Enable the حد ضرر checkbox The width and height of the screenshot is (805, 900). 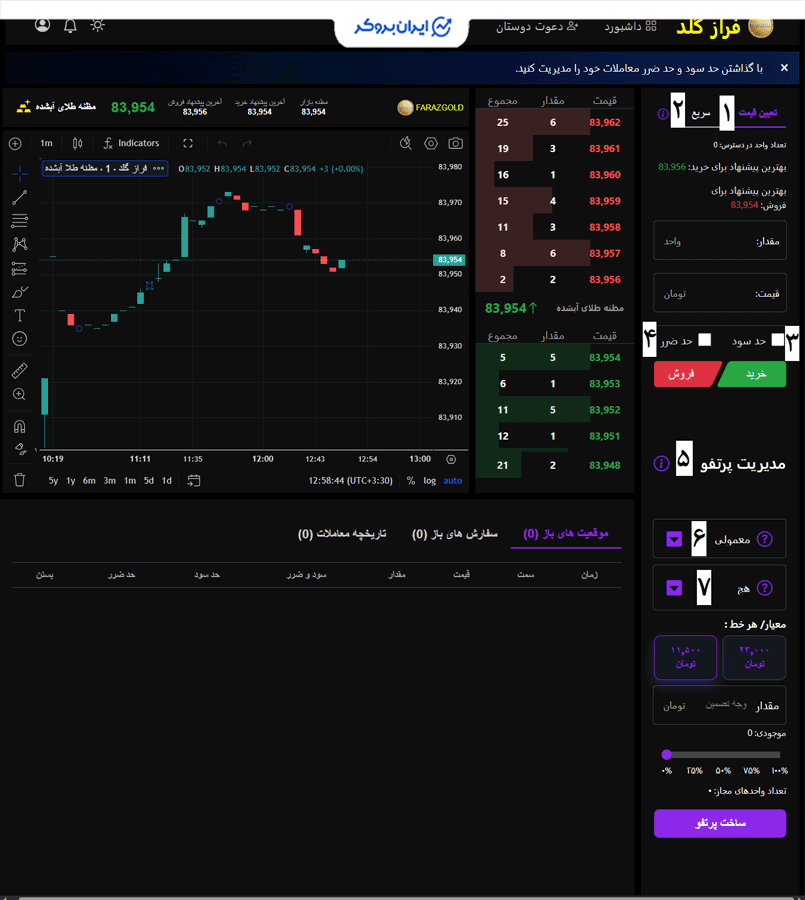pyautogui.click(x=704, y=340)
